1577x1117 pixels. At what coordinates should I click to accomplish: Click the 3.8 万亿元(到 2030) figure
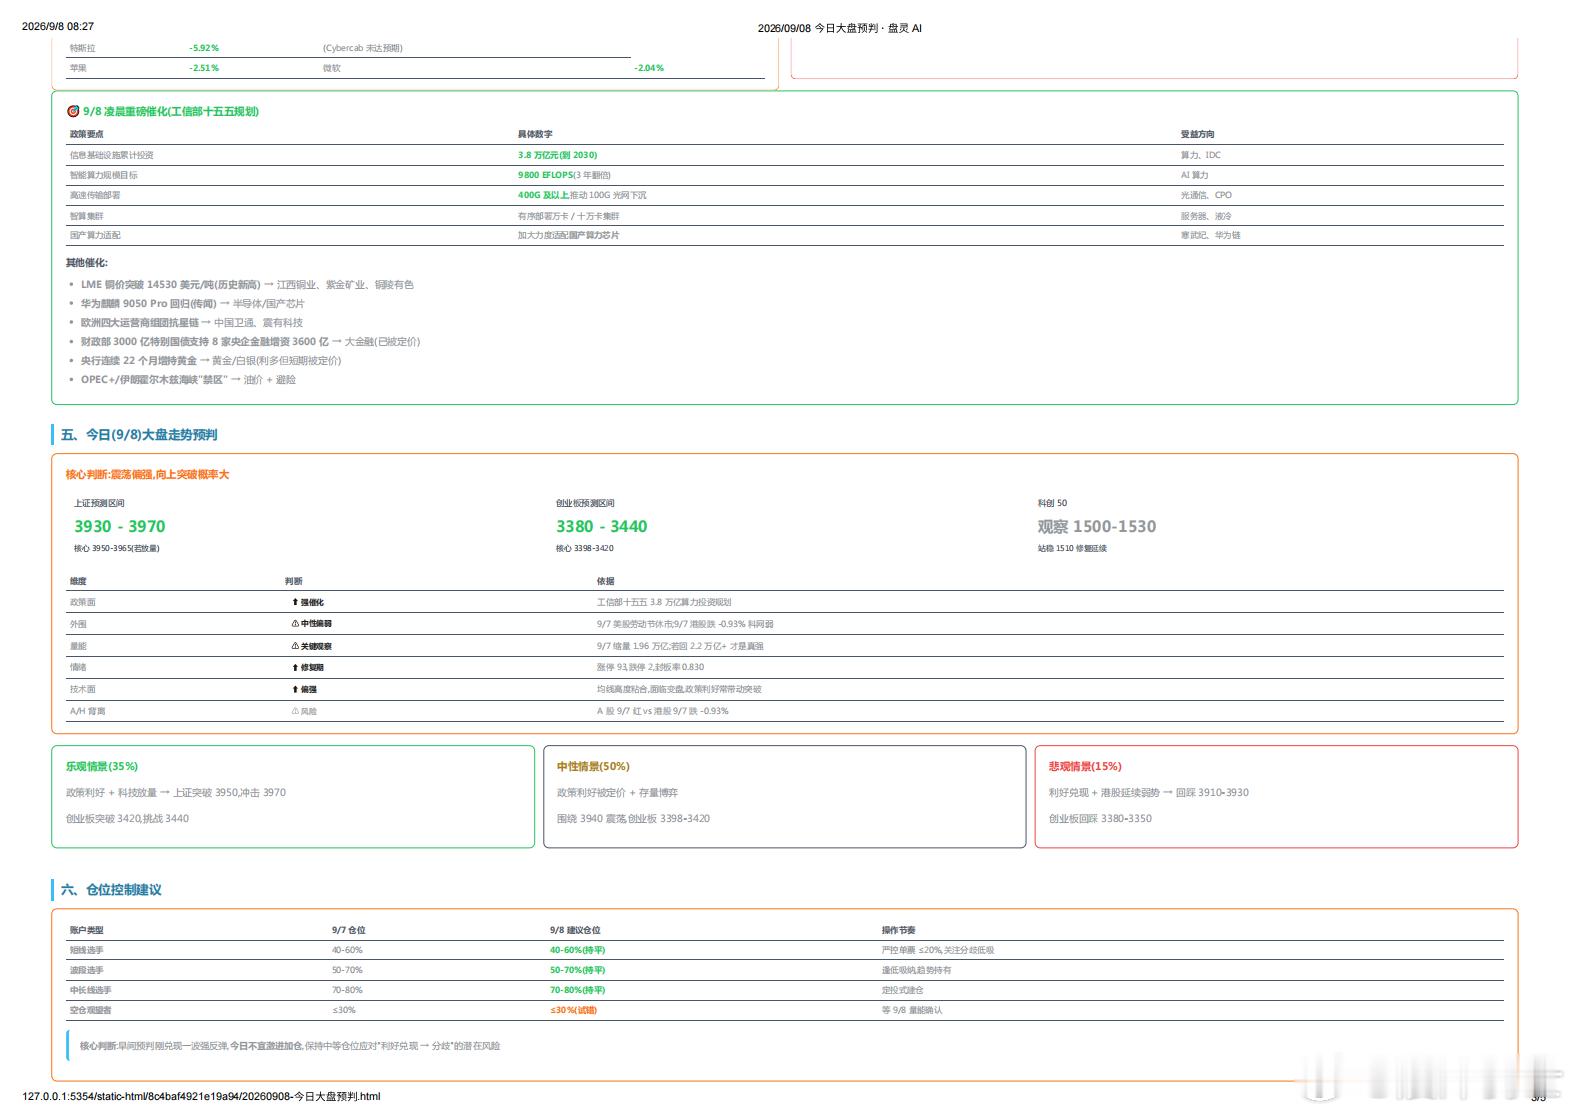coord(557,155)
